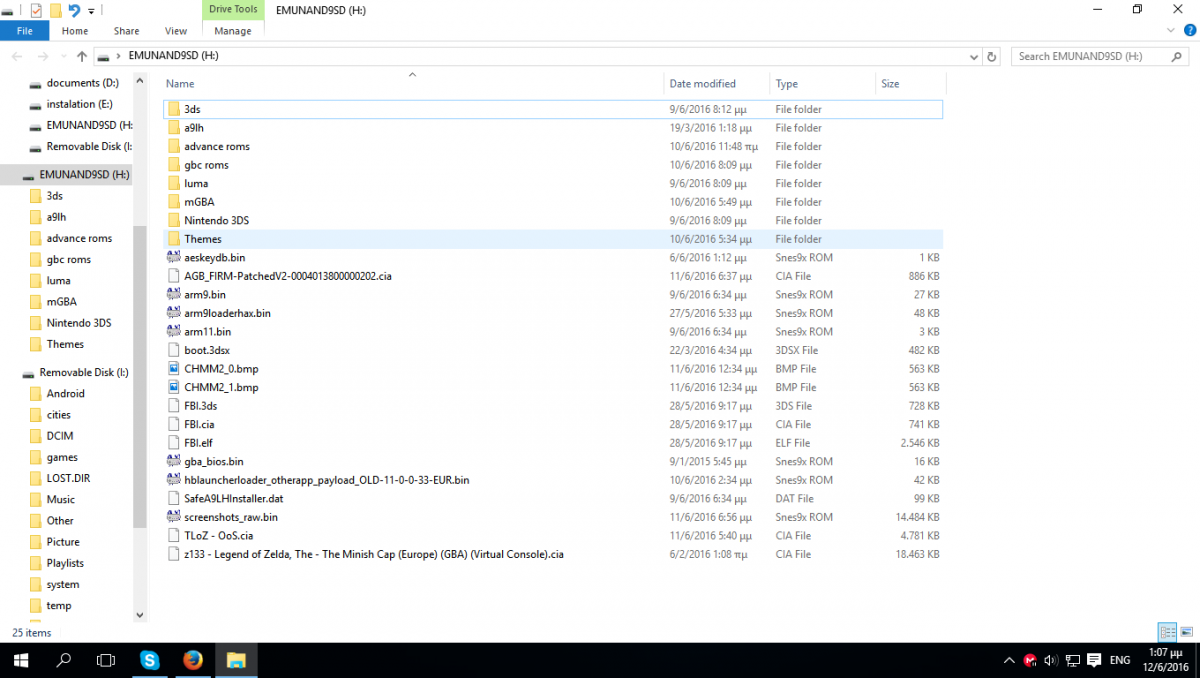Select the Nintendo 3DS folder row
The width and height of the screenshot is (1200, 678).
click(554, 220)
